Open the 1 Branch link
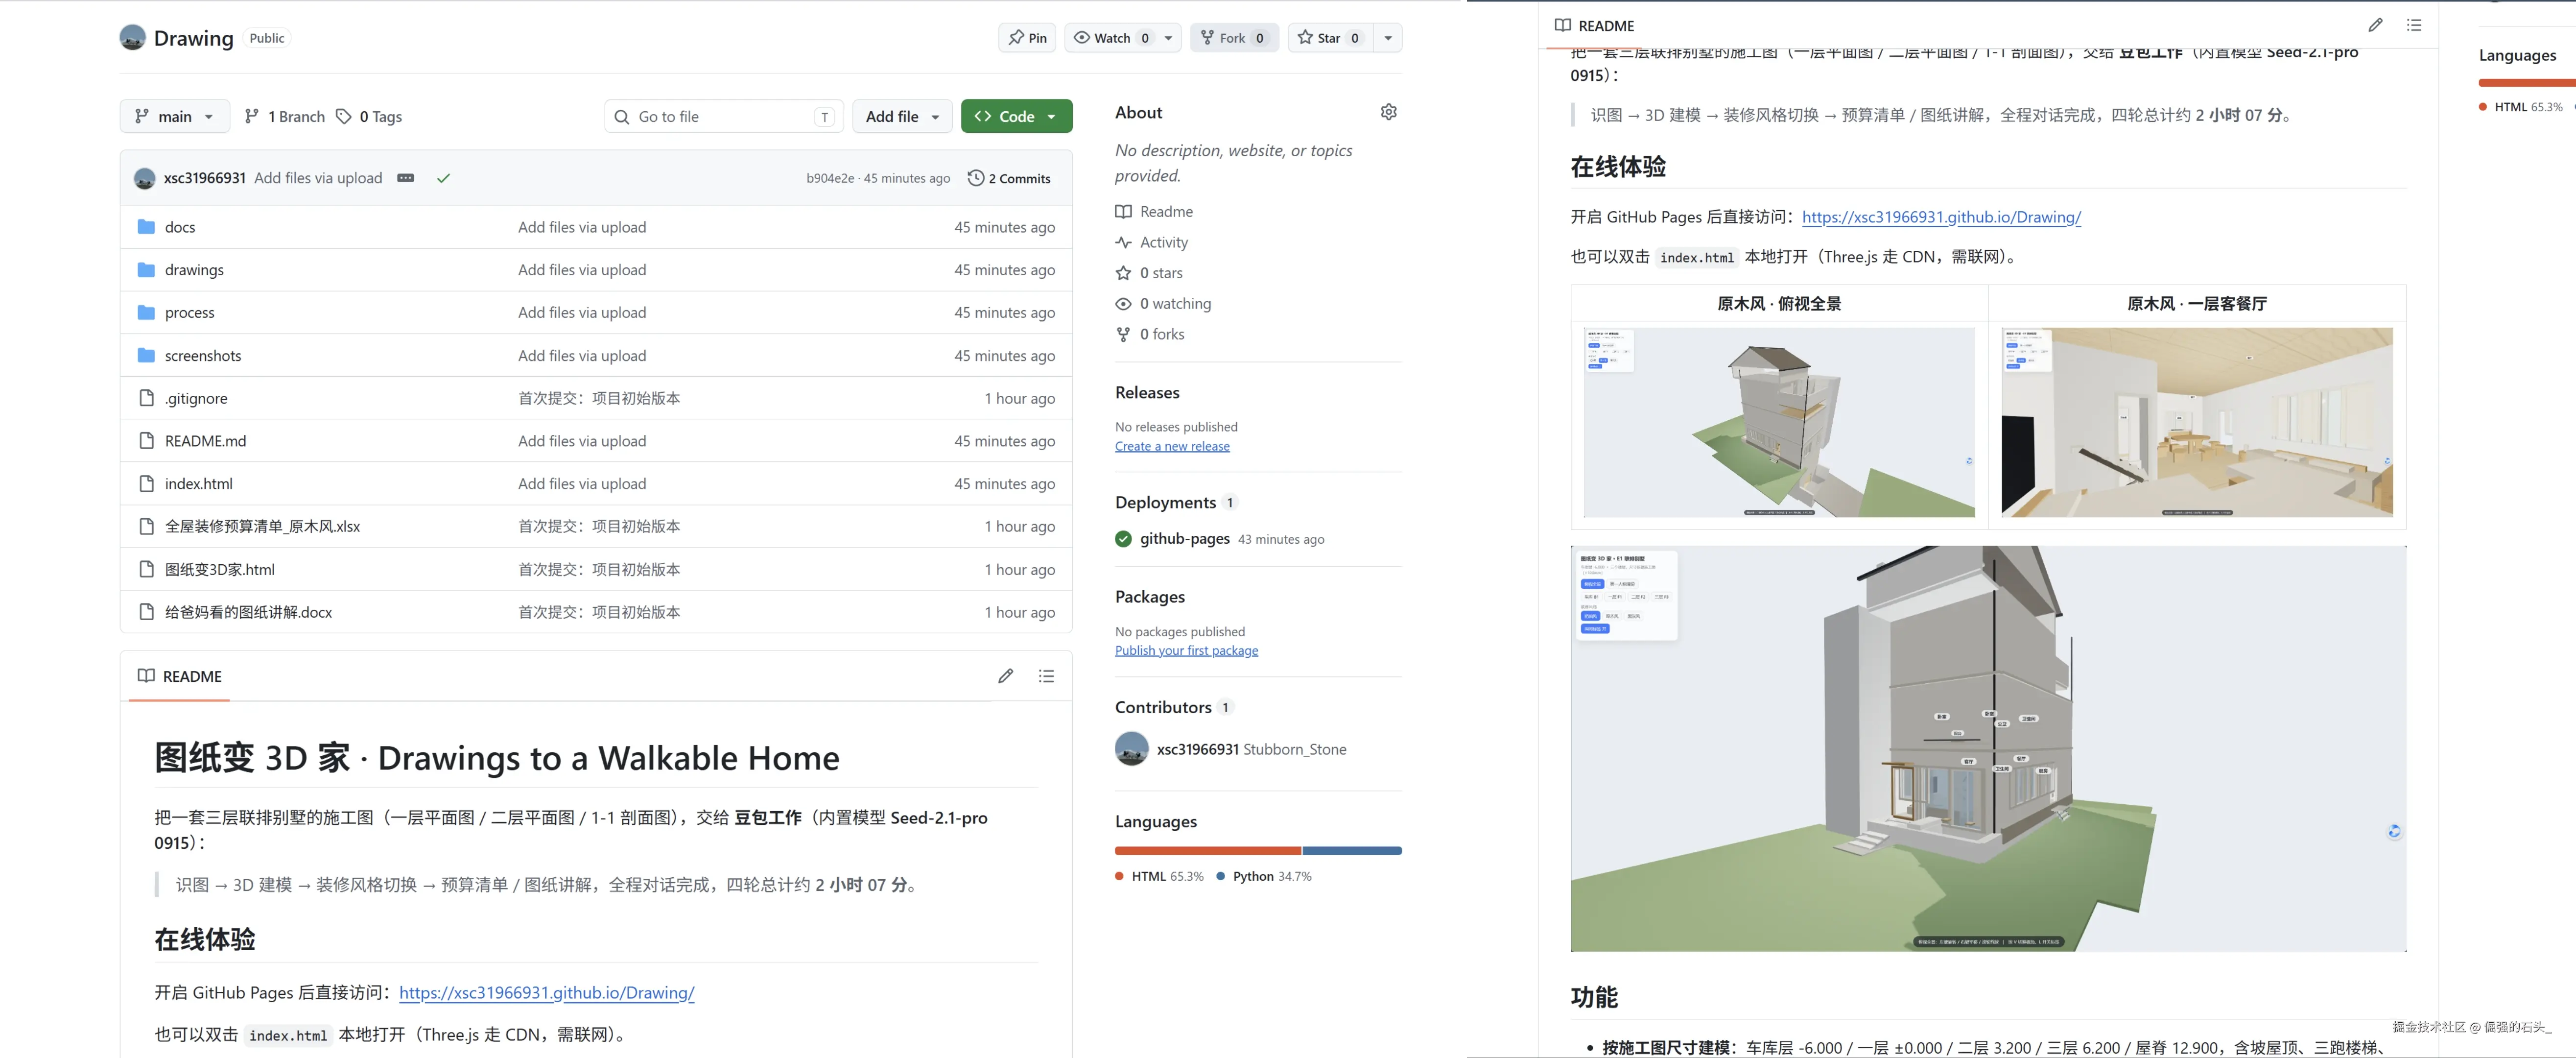 [285, 116]
